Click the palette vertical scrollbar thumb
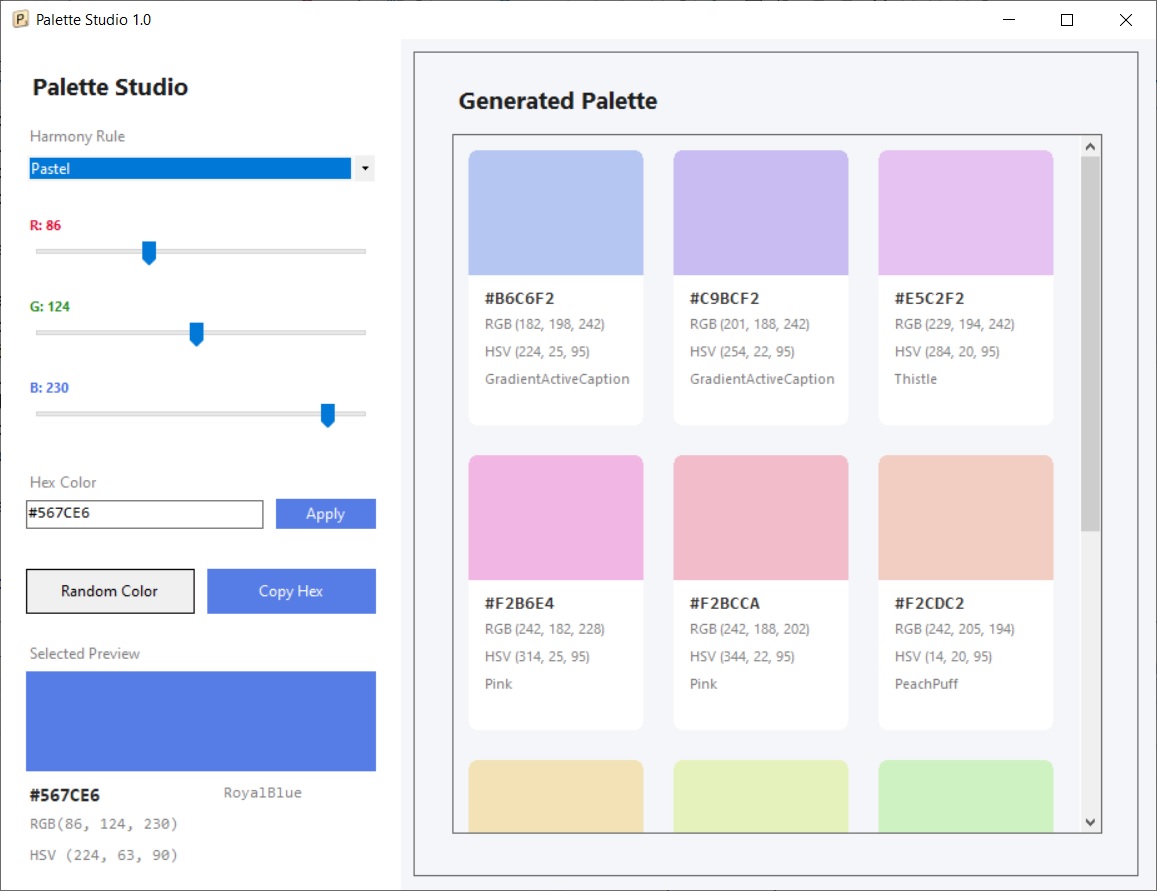The width and height of the screenshot is (1157, 891). tap(1091, 344)
